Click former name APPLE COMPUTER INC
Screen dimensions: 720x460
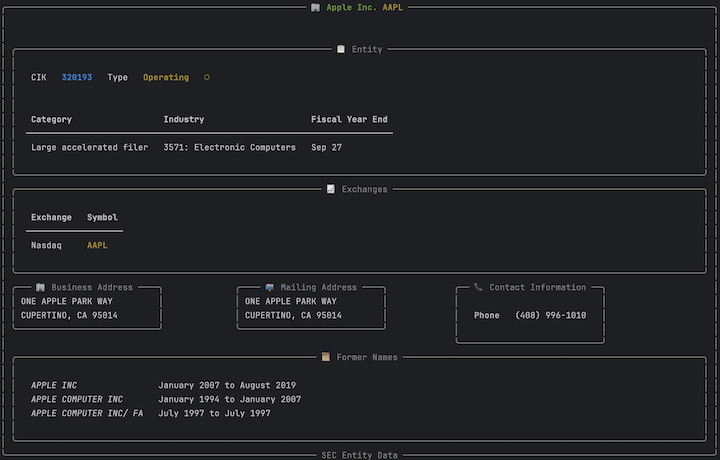tap(77, 399)
